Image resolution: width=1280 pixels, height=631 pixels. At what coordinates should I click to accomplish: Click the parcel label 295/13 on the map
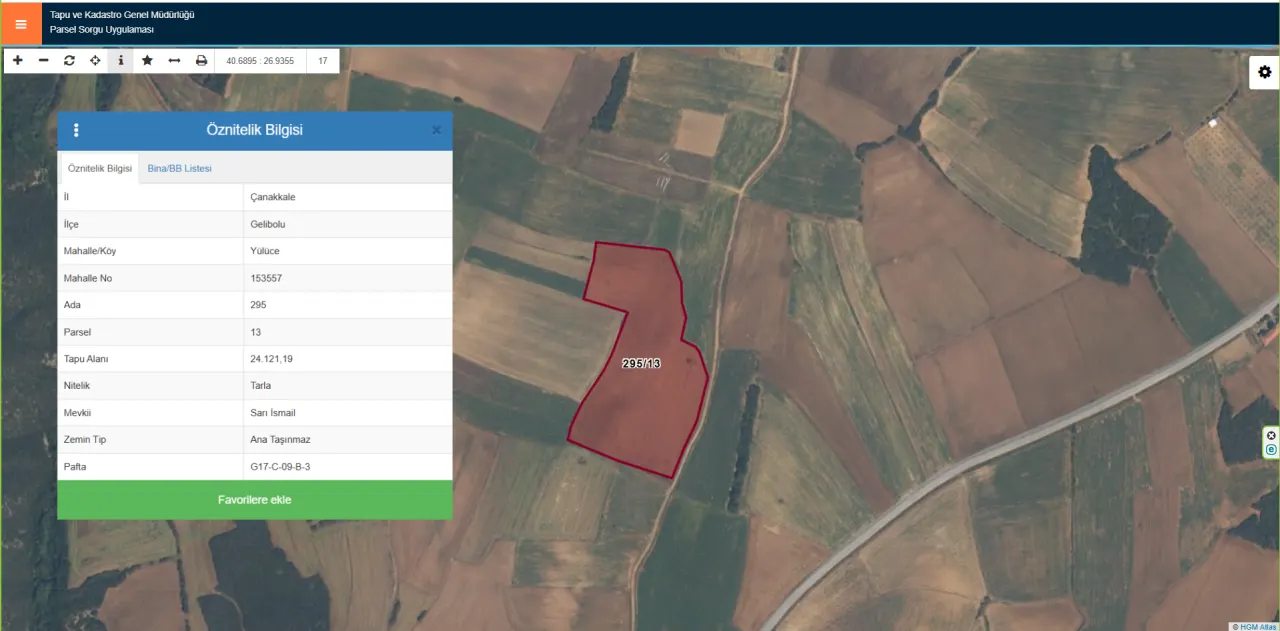[641, 364]
